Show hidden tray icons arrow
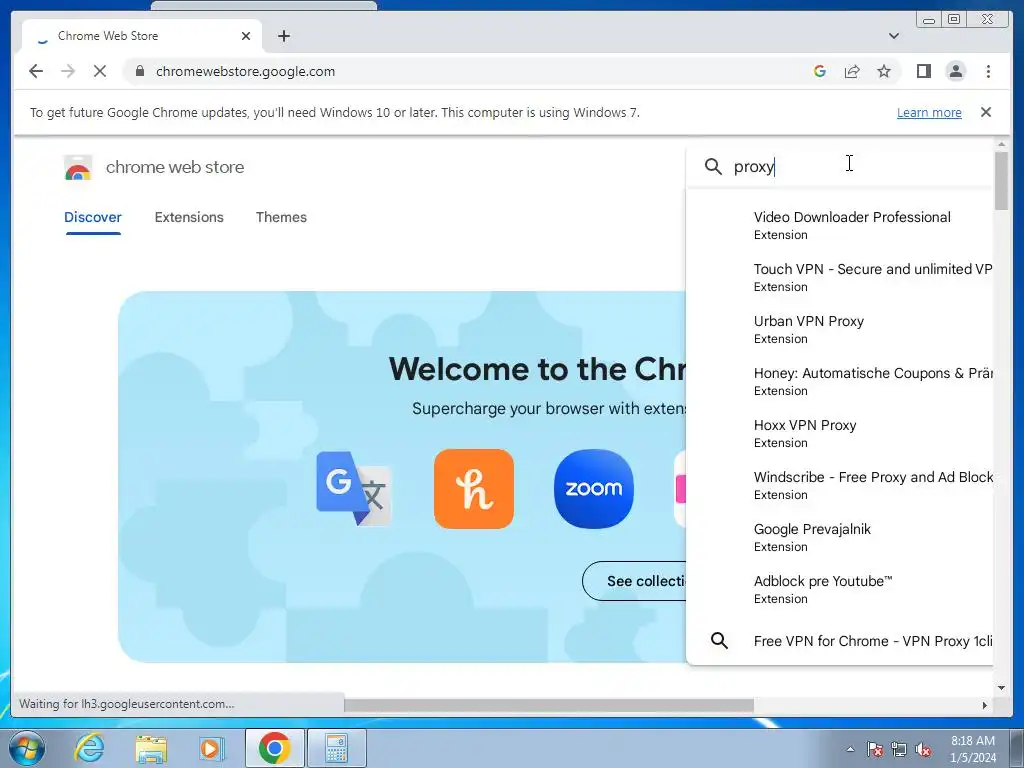1024x768 pixels. [x=850, y=749]
